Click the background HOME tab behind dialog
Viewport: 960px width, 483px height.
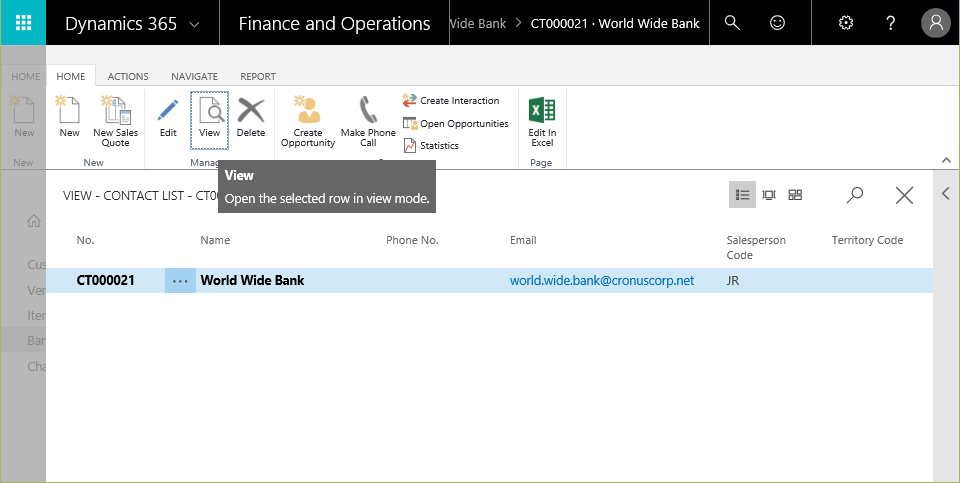pos(26,77)
